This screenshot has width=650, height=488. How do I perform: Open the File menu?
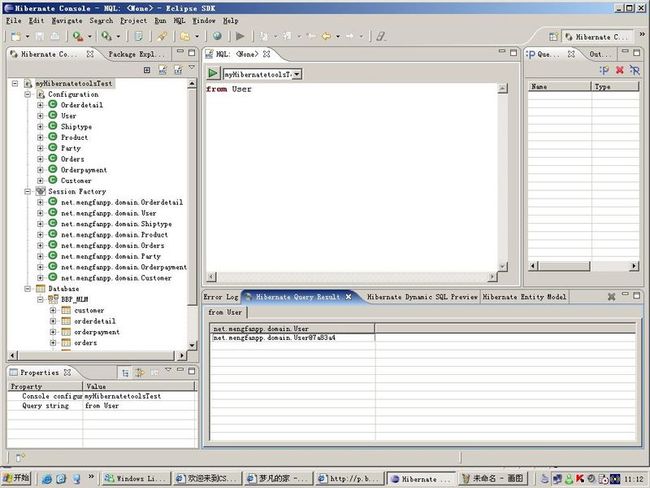pyautogui.click(x=13, y=20)
